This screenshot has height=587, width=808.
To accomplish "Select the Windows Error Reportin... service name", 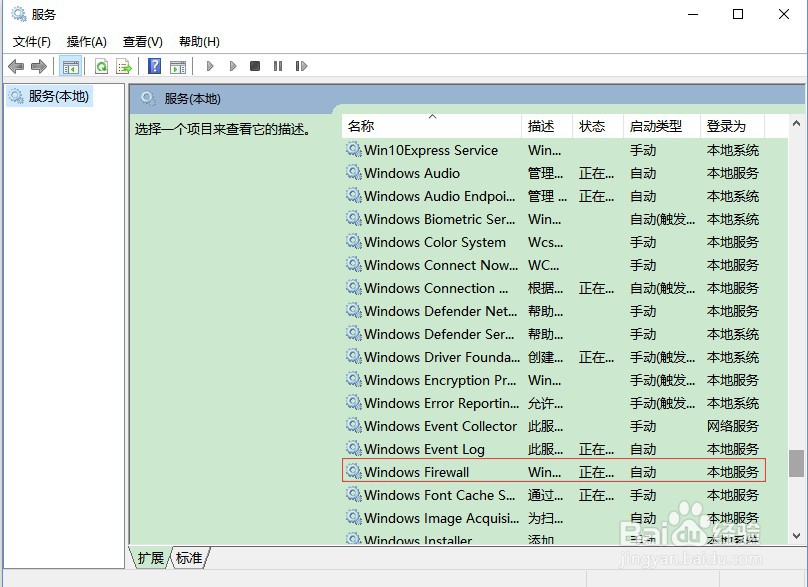I will [442, 403].
